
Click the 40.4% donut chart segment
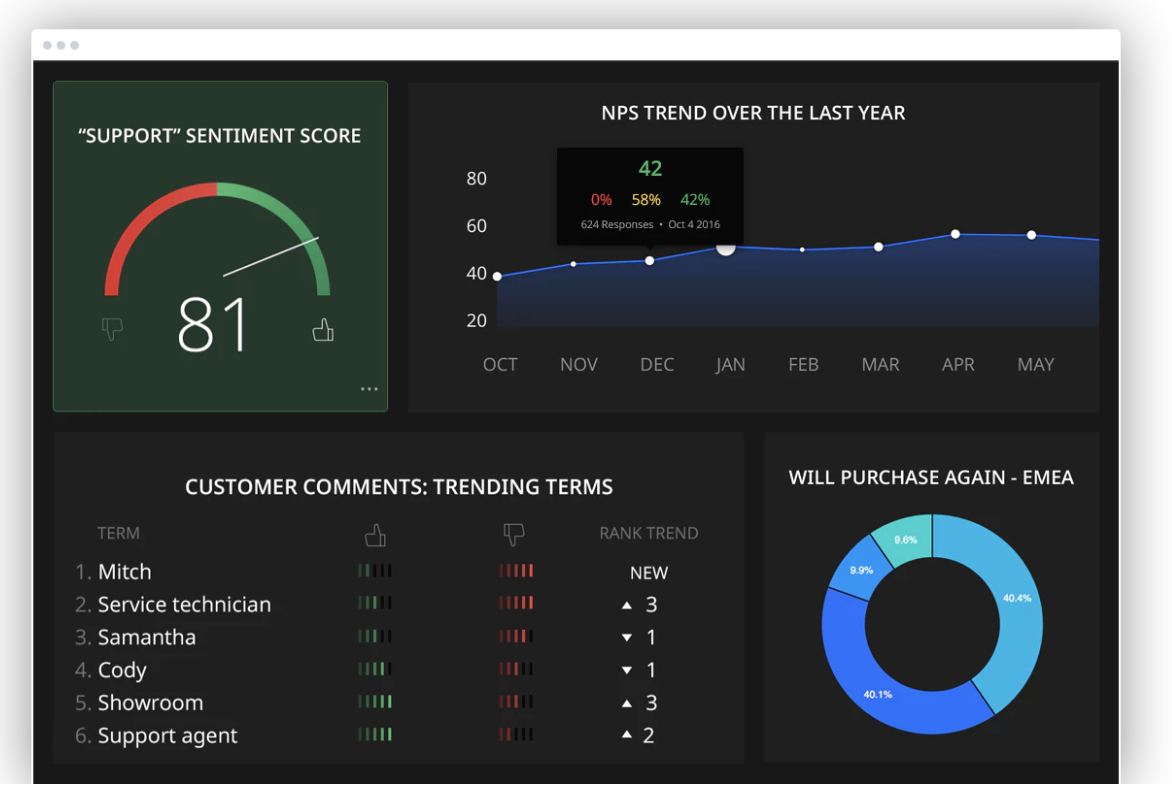[x=1010, y=600]
